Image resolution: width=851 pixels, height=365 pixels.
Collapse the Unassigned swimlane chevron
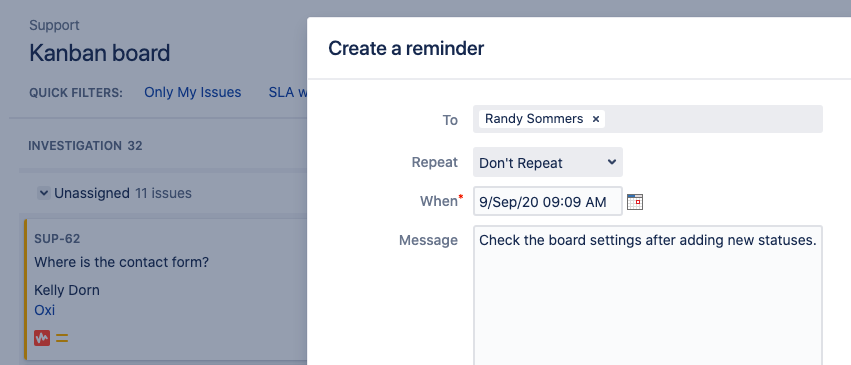click(x=44, y=193)
